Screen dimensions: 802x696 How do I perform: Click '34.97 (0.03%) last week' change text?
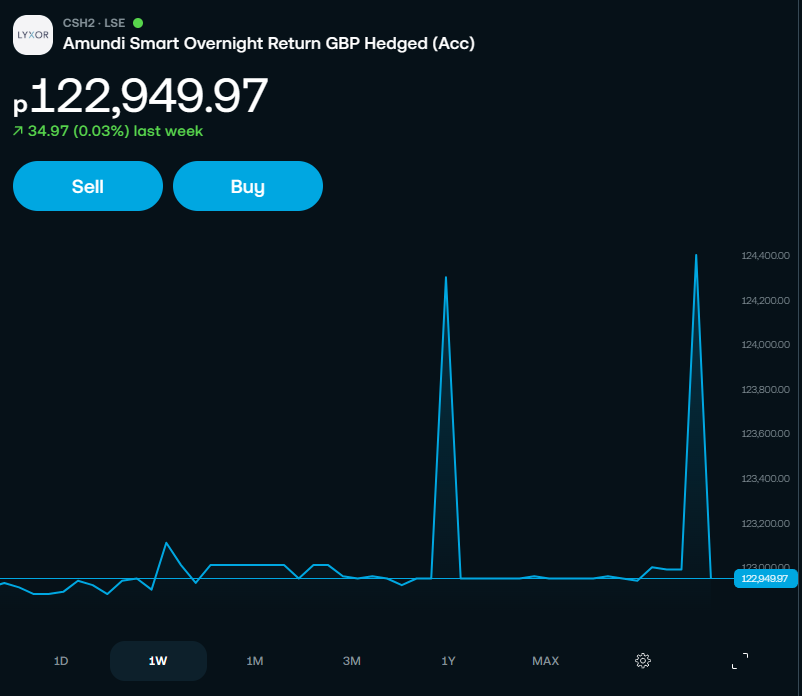(x=116, y=131)
